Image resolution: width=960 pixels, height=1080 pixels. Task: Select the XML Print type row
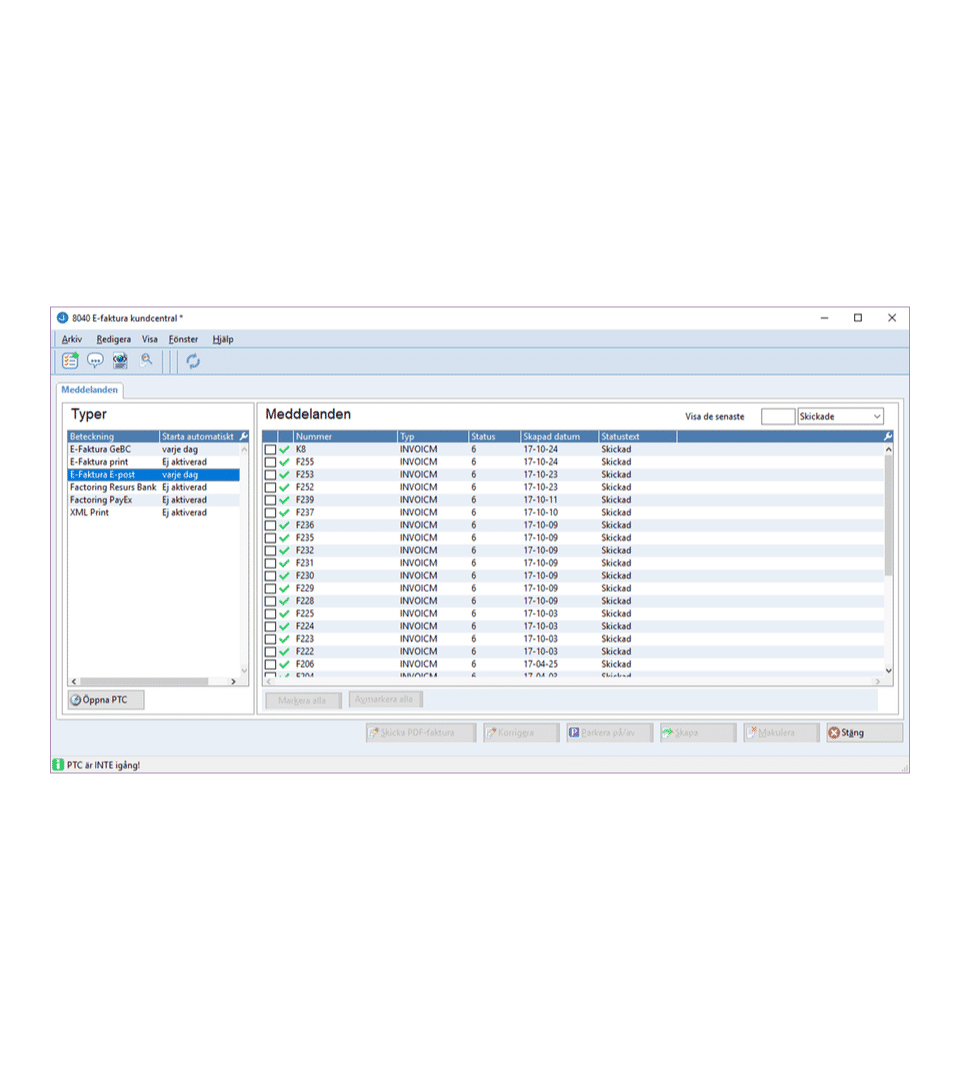click(x=154, y=512)
